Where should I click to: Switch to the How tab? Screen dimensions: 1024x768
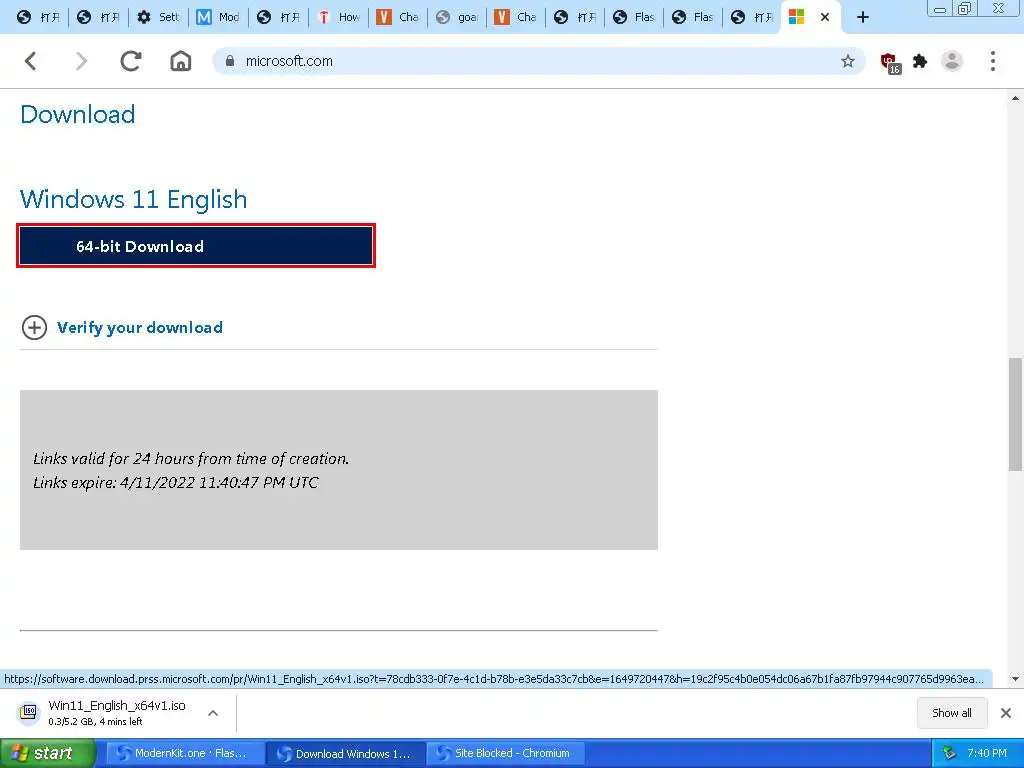click(338, 17)
